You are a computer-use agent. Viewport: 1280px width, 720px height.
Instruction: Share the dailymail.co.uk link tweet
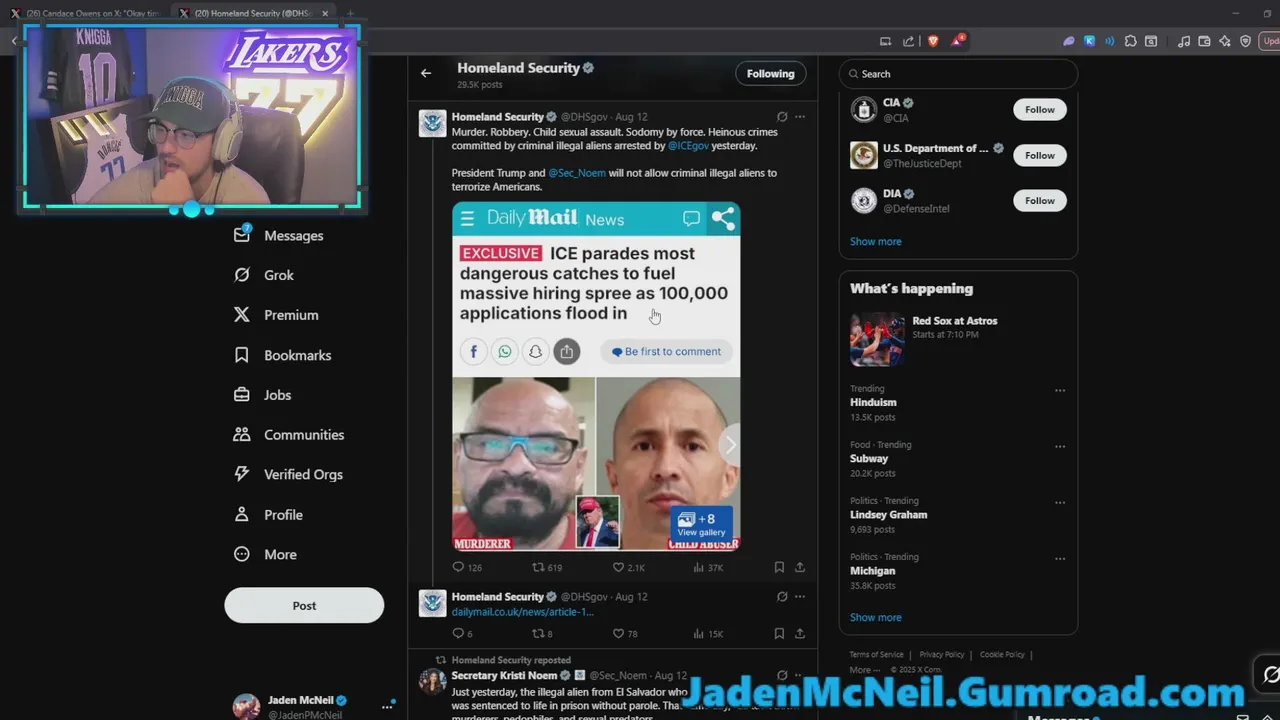click(x=800, y=633)
